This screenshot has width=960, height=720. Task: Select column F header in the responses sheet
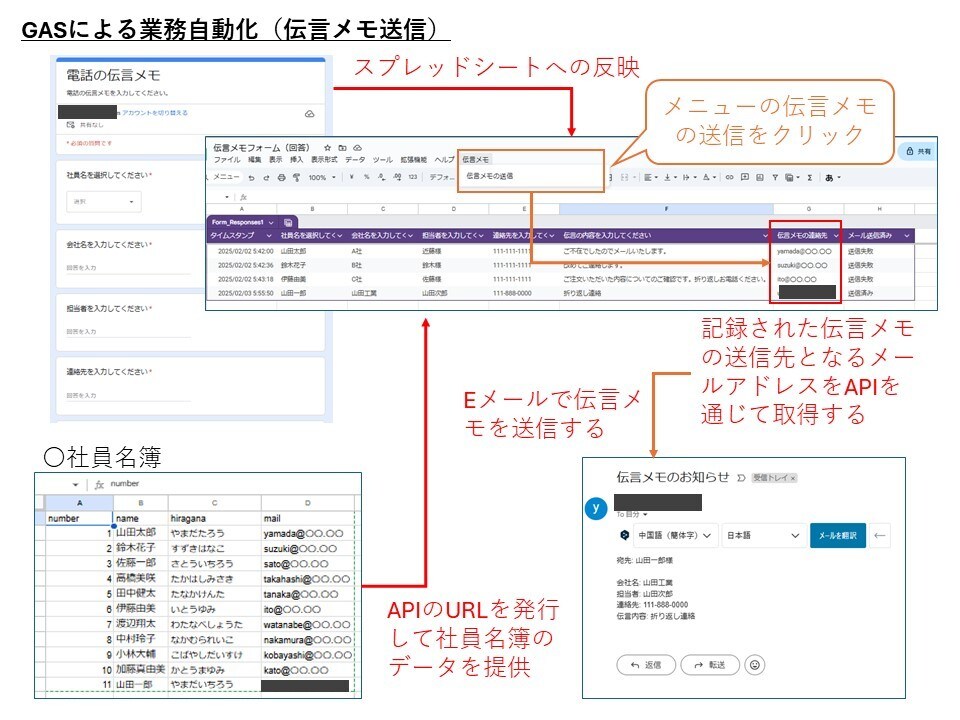[666, 209]
